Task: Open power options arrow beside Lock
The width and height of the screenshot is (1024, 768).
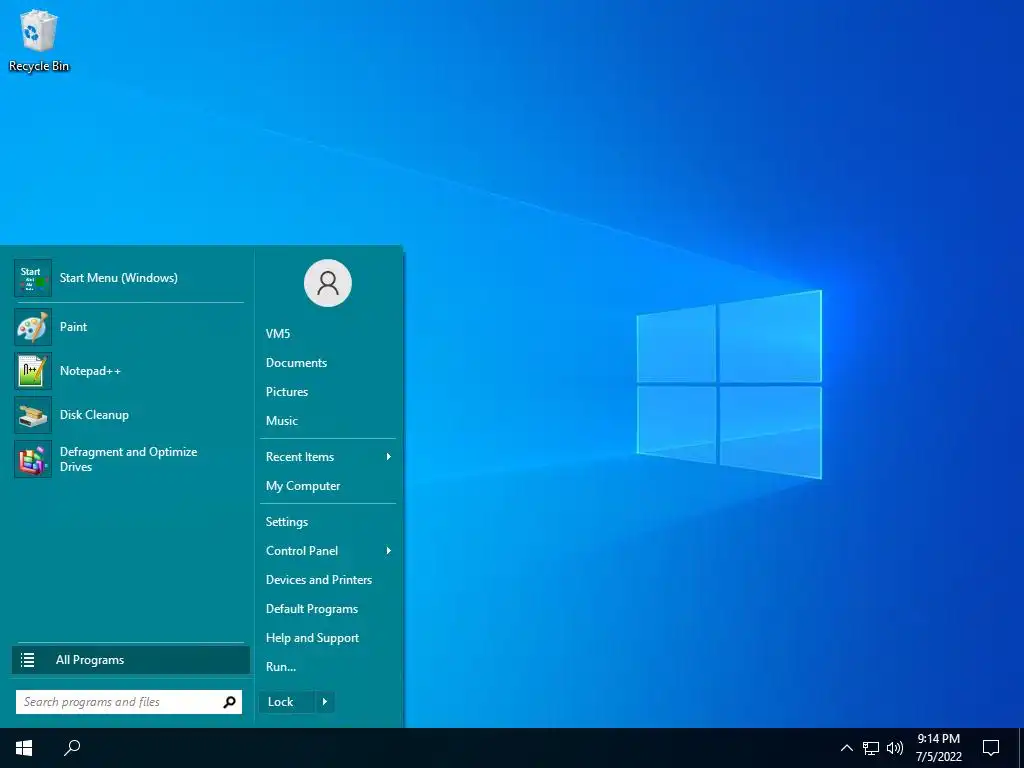Action: point(325,702)
